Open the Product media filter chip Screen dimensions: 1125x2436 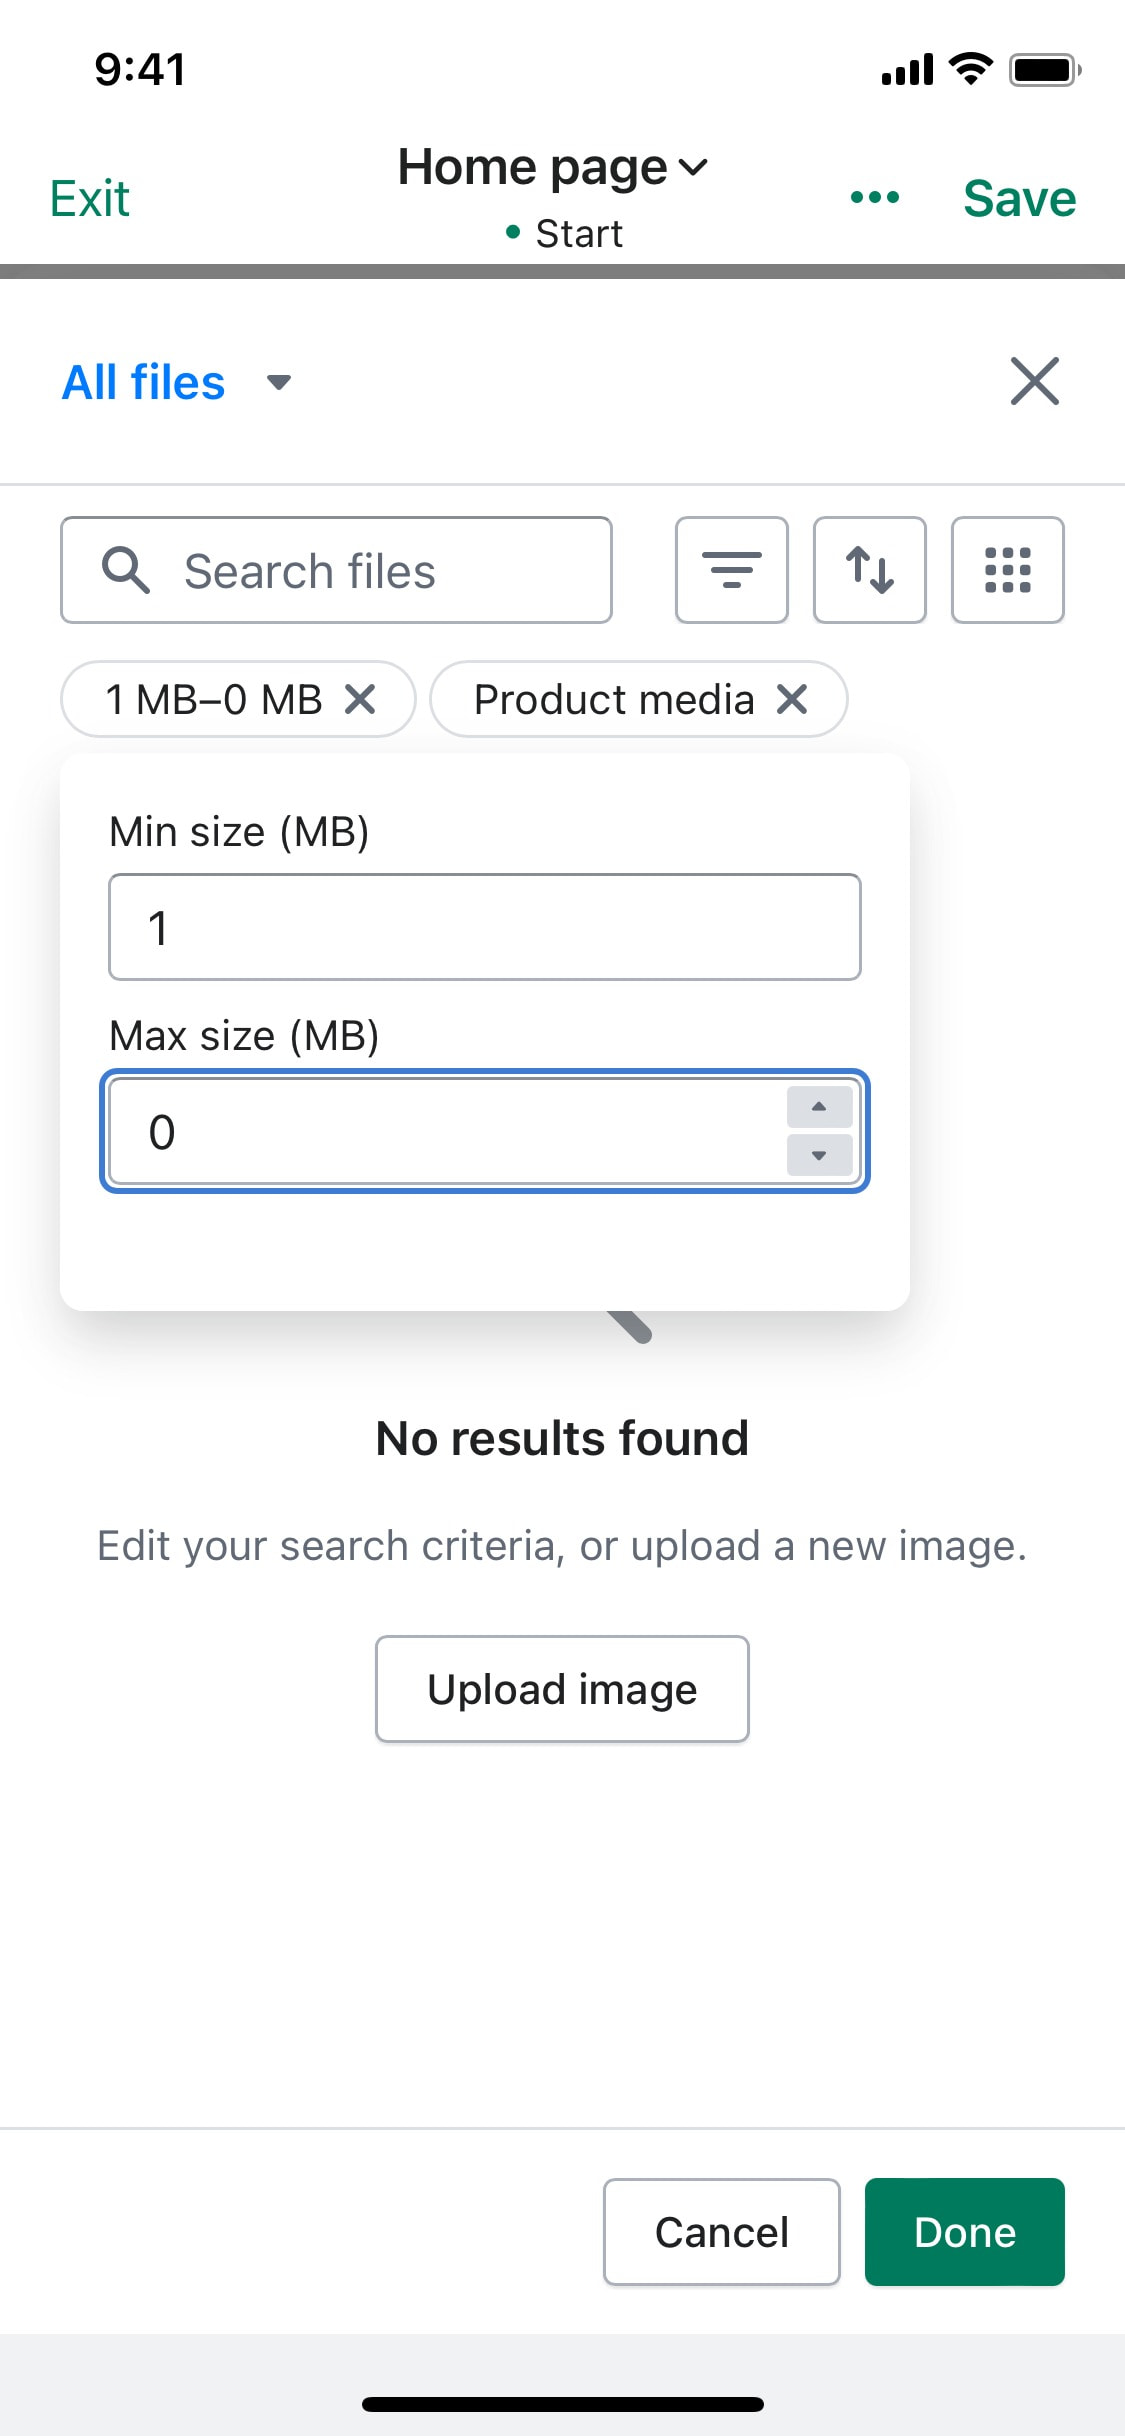click(614, 699)
